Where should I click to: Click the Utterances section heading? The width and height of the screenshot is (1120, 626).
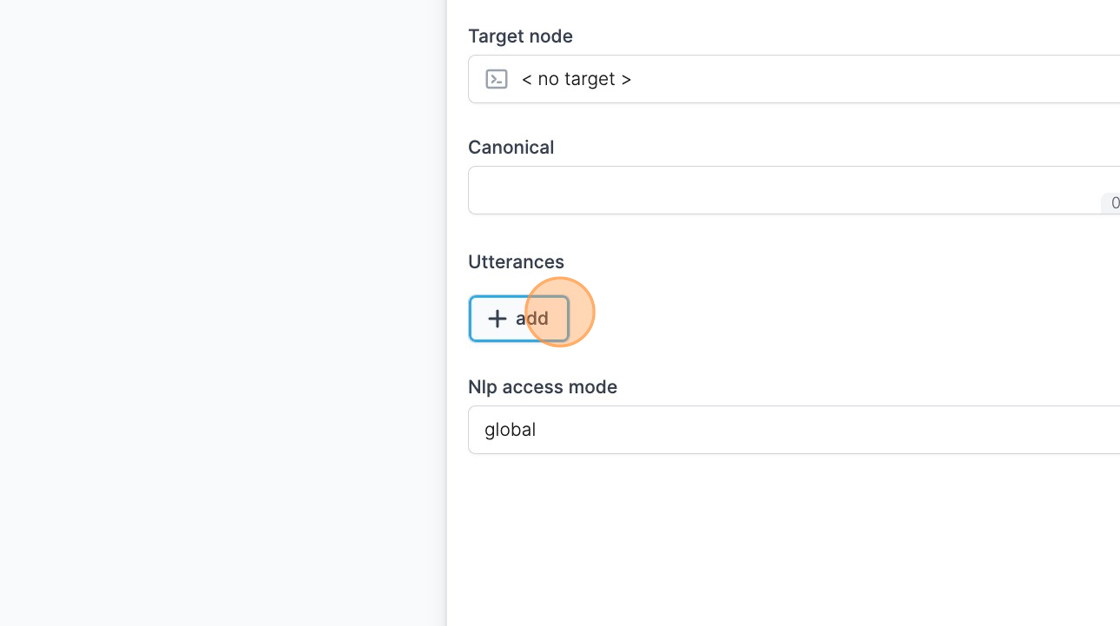pyautogui.click(x=516, y=262)
